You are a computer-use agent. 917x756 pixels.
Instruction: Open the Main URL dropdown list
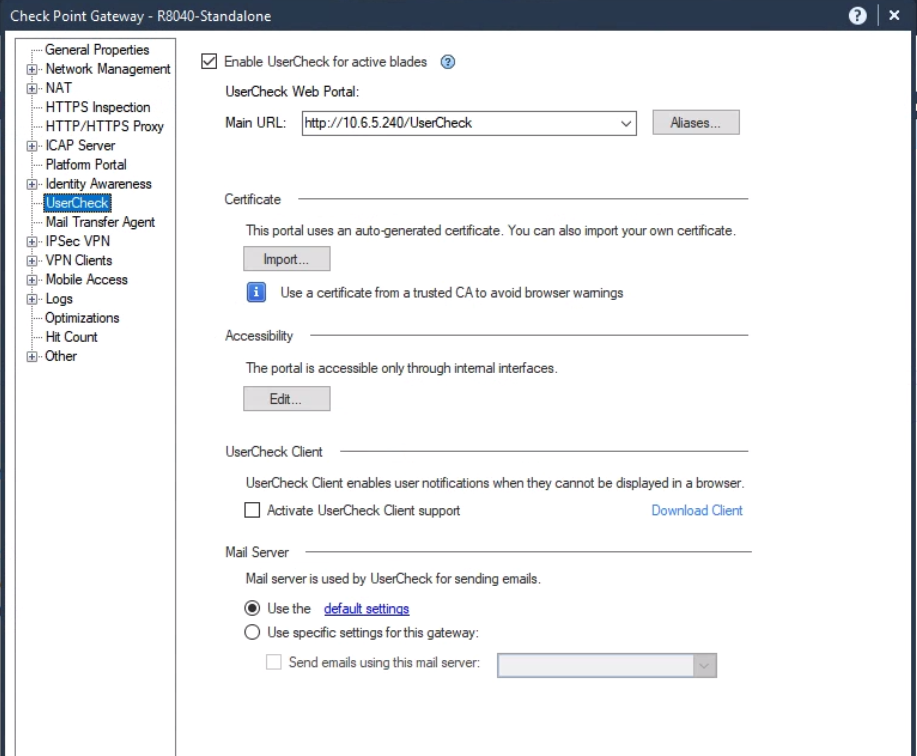[626, 123]
